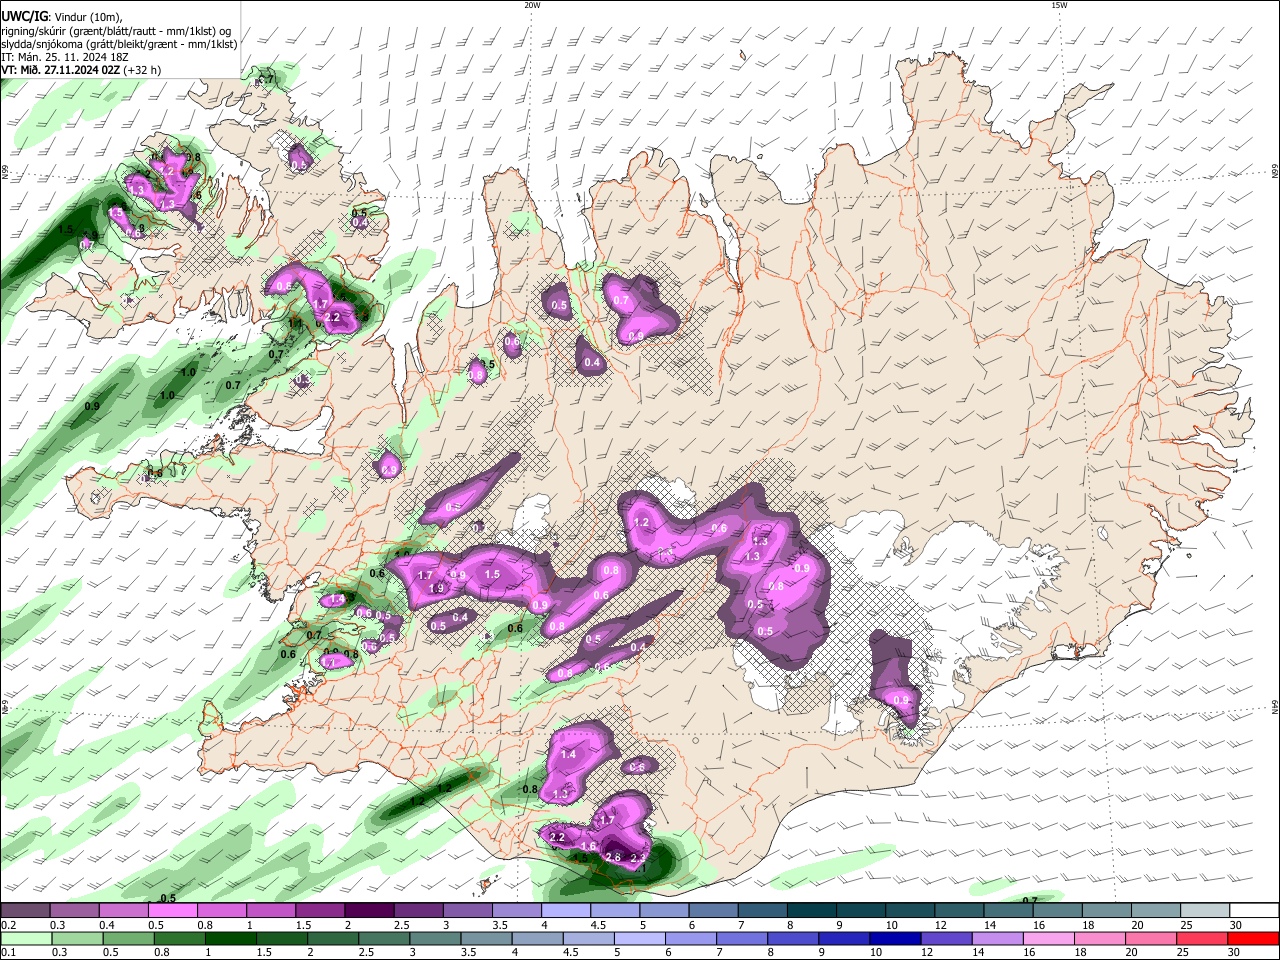
Task: Click the 1.9 snowfall value on the map
Action: [436, 588]
